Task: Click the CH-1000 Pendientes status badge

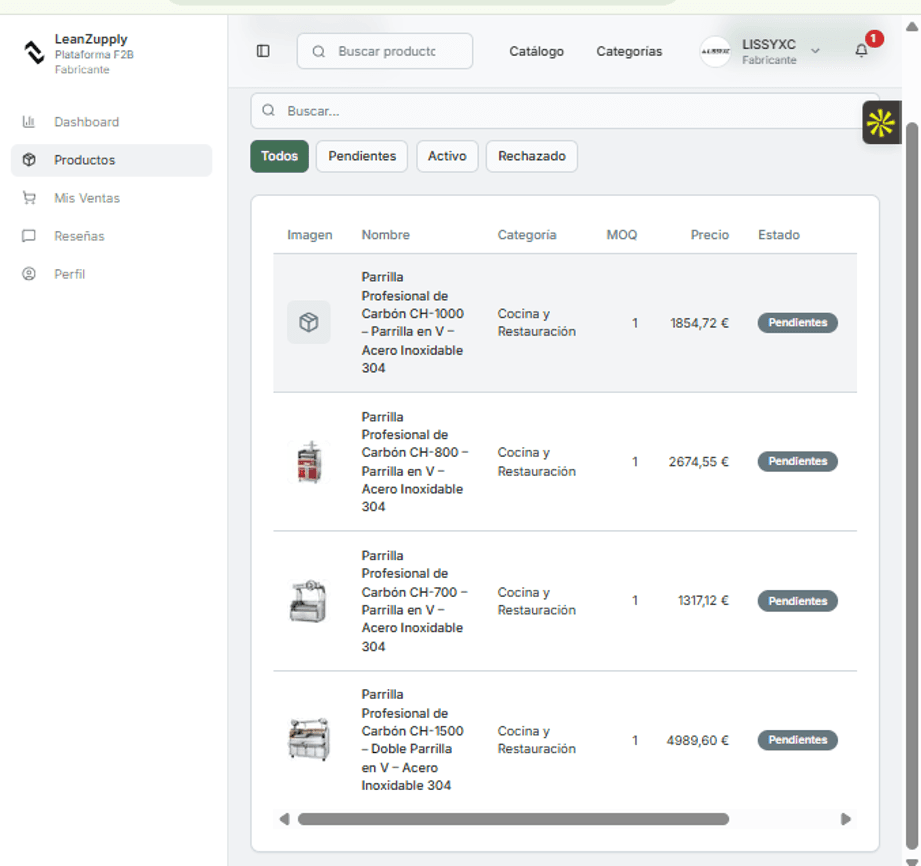Action: coord(798,323)
